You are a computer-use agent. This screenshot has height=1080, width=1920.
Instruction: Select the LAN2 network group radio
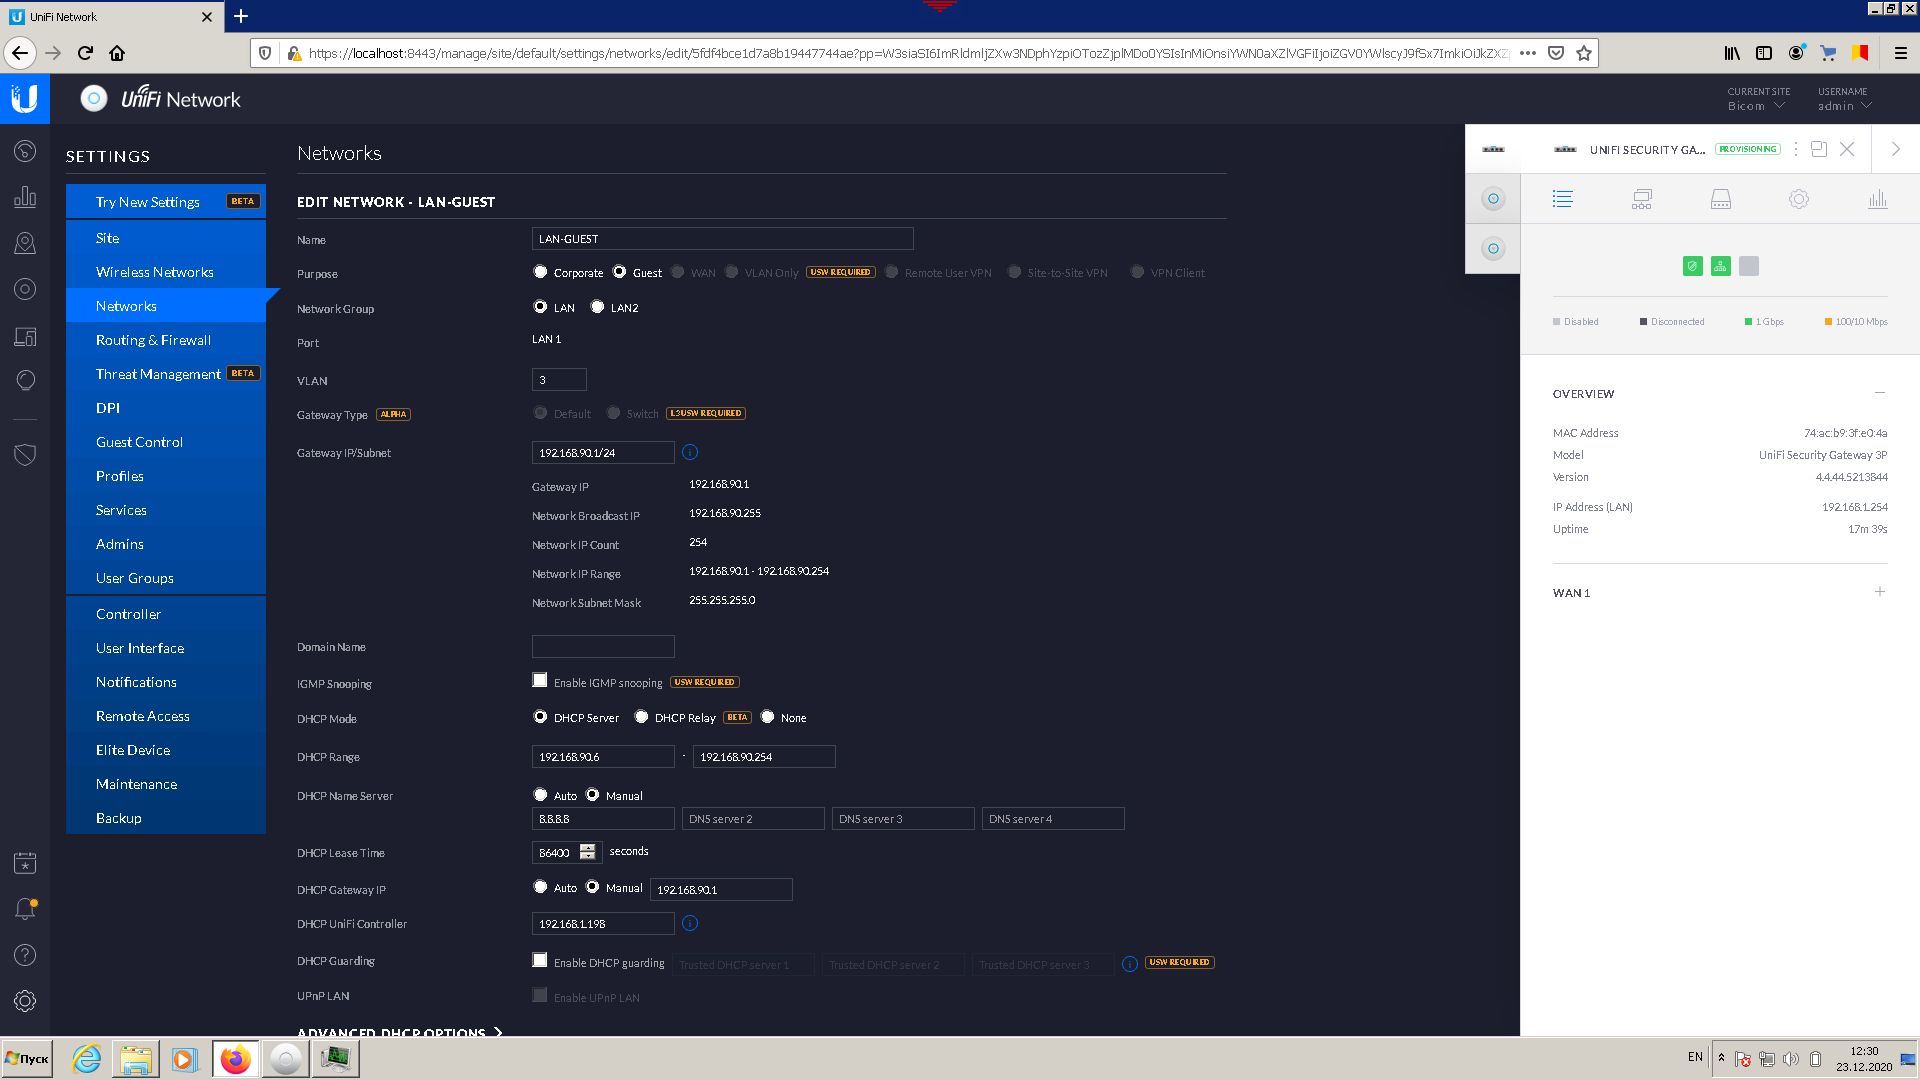[597, 307]
